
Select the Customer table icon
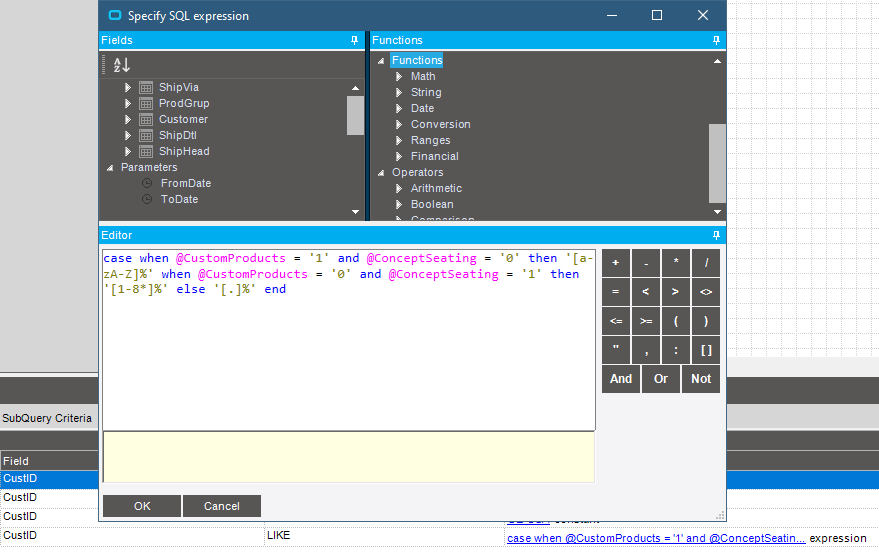[146, 119]
